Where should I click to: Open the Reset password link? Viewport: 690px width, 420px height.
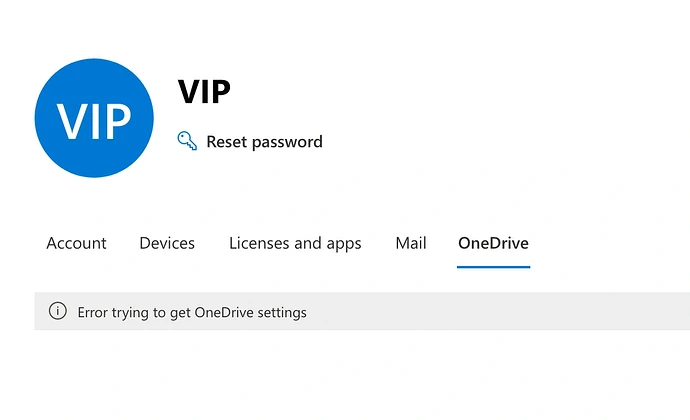pos(264,142)
